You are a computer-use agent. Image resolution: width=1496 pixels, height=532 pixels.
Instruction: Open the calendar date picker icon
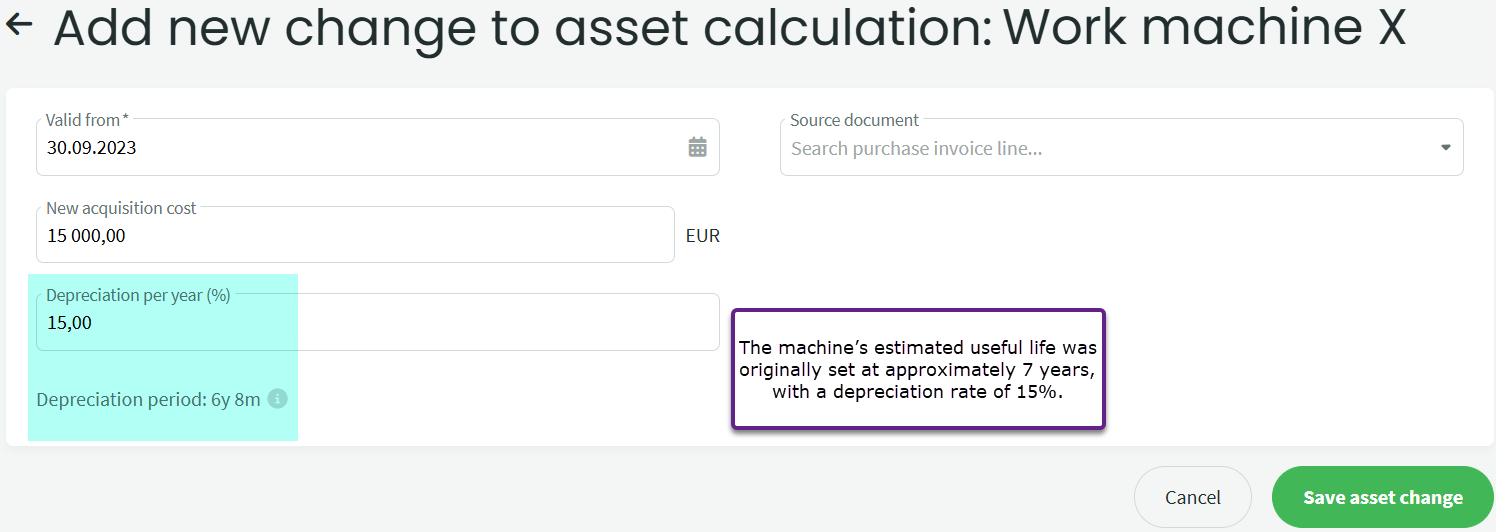click(x=697, y=148)
